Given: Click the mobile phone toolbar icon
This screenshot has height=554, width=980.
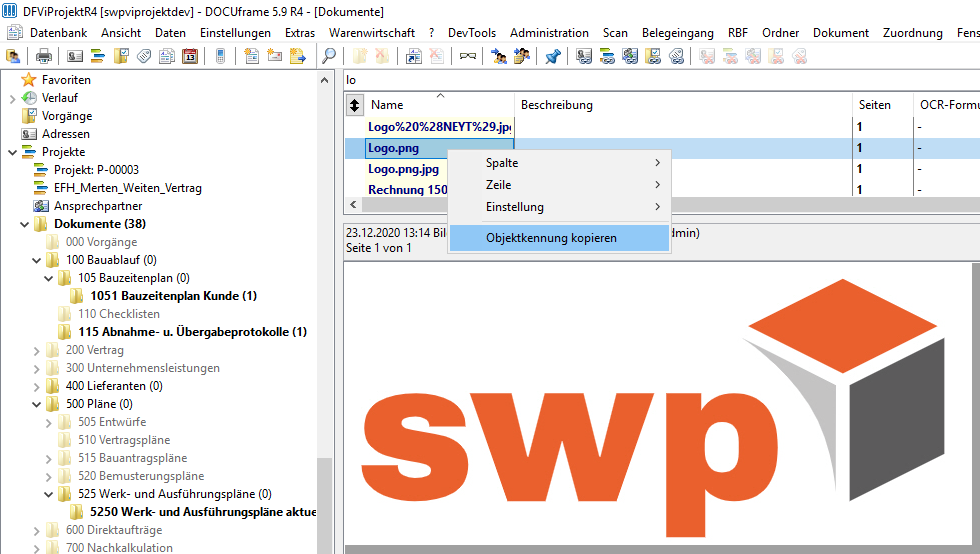Looking at the screenshot, I should [220, 57].
